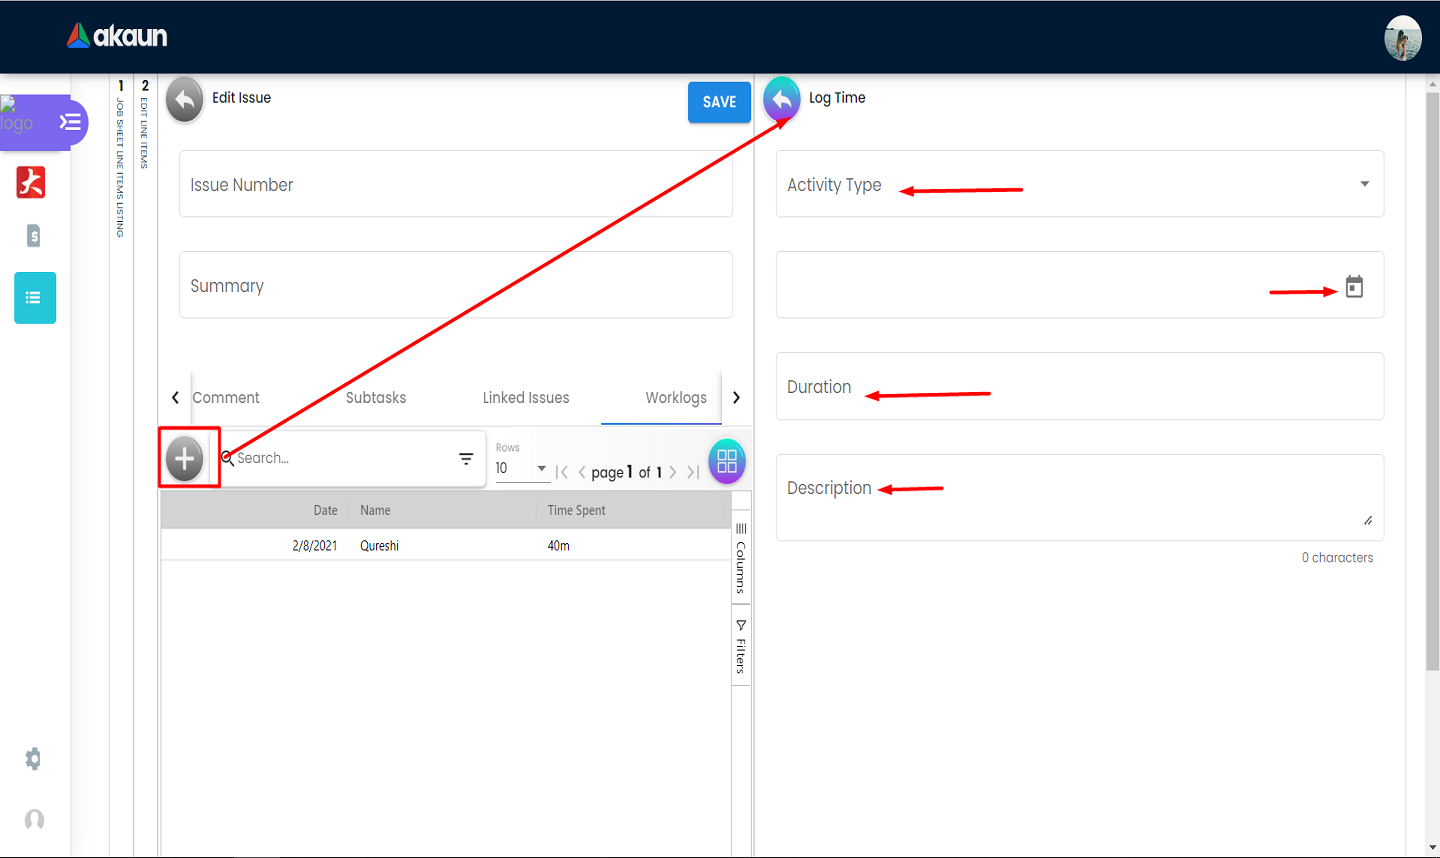This screenshot has width=1440, height=858.
Task: Focus the Summary field
Action: click(x=456, y=285)
